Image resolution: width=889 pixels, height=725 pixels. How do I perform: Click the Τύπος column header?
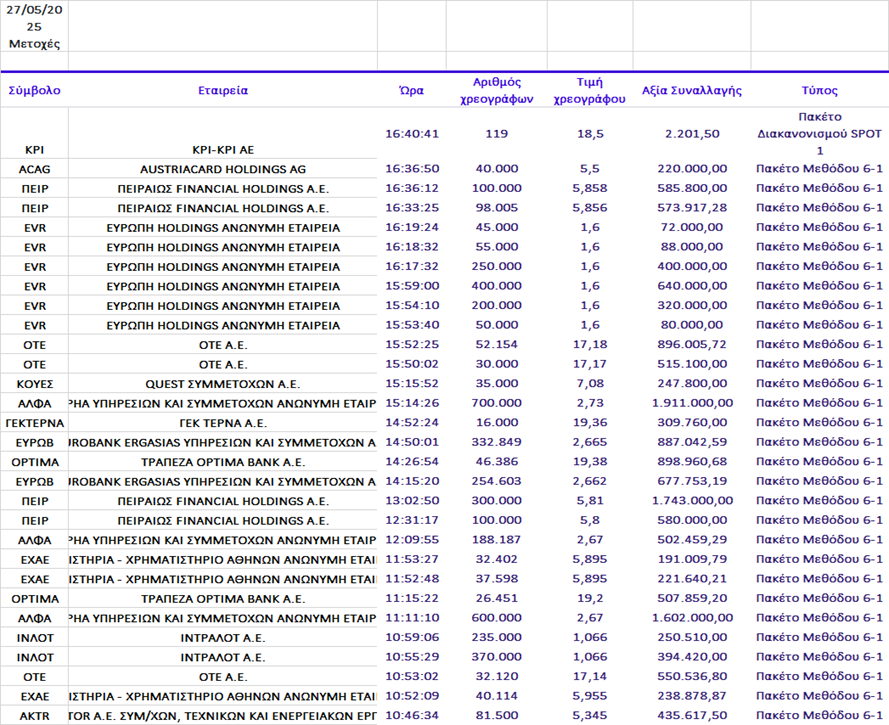click(x=819, y=90)
